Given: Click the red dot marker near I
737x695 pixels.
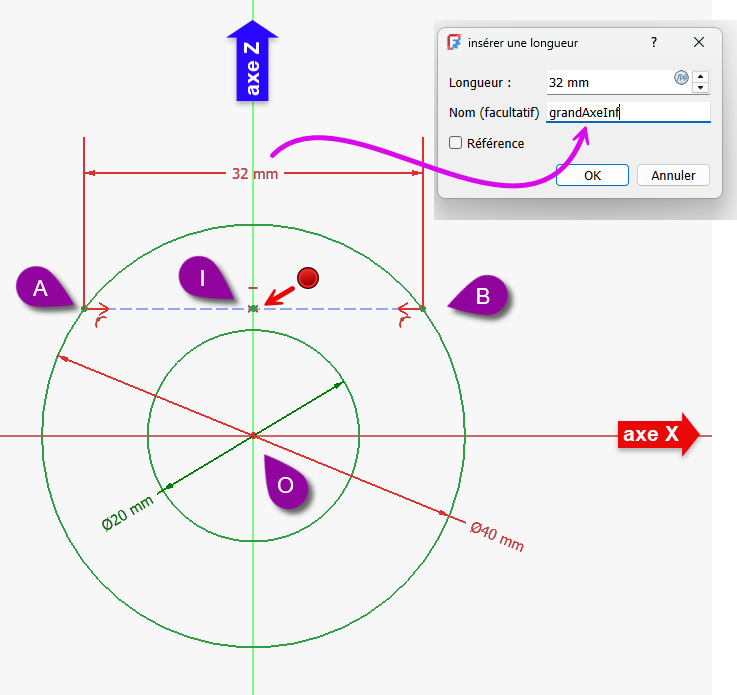Looking at the screenshot, I should pyautogui.click(x=307, y=278).
